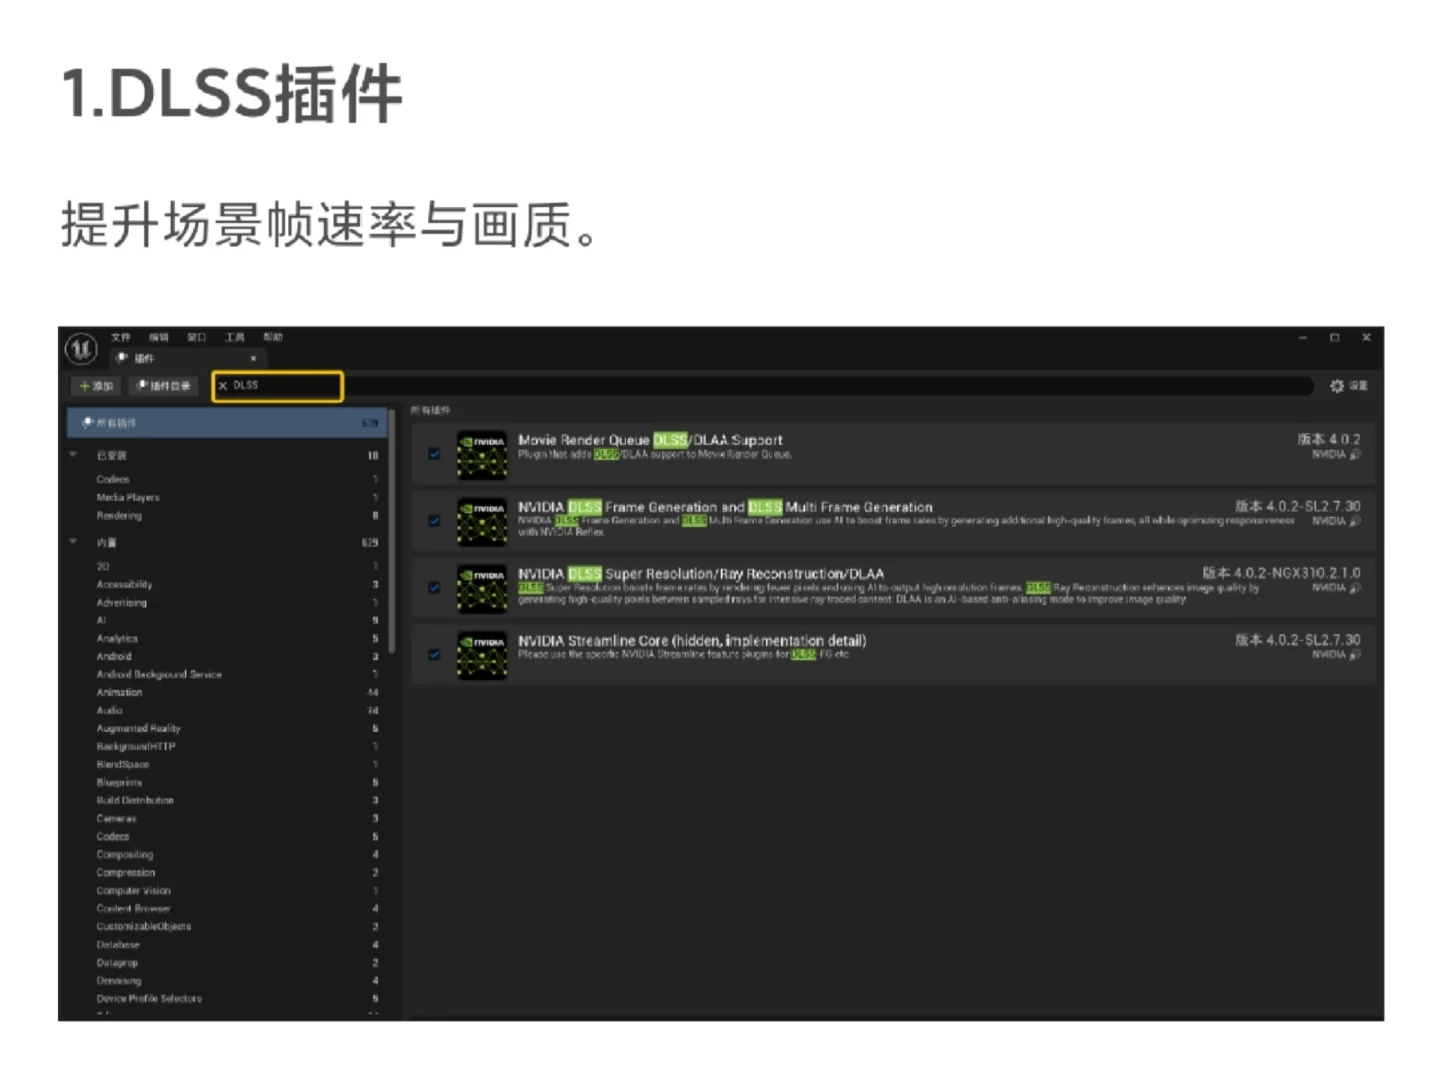The height and width of the screenshot is (1080, 1440).
Task: Open the 文件 menu
Action: click(x=120, y=337)
